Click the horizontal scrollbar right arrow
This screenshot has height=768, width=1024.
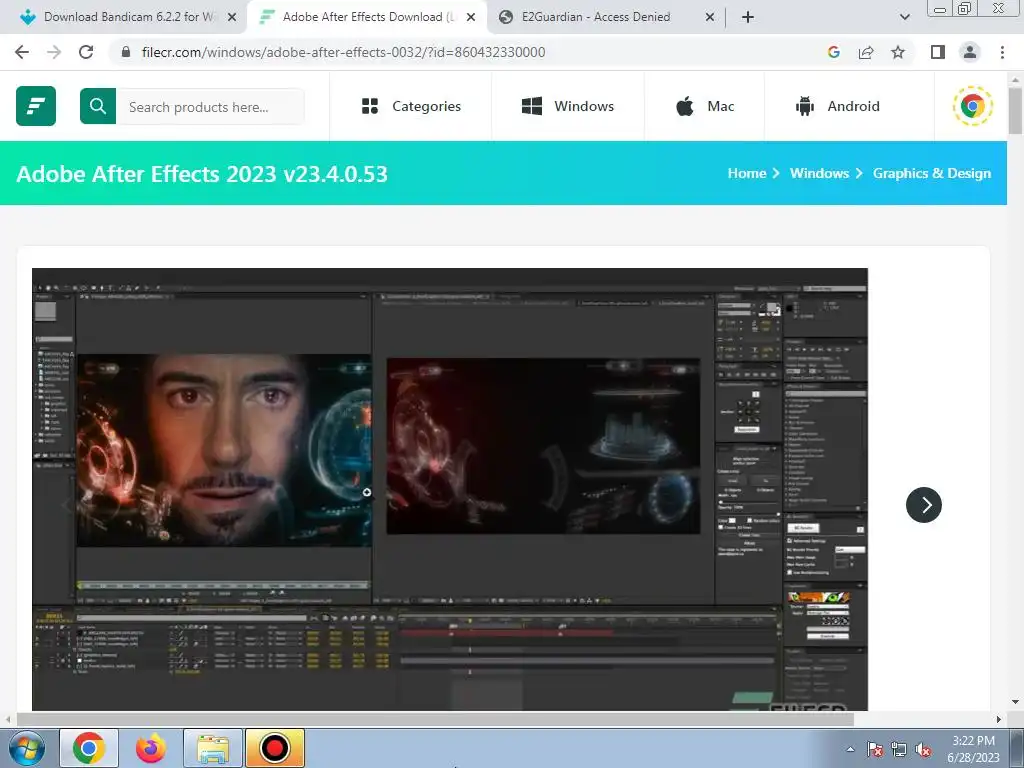tap(999, 719)
